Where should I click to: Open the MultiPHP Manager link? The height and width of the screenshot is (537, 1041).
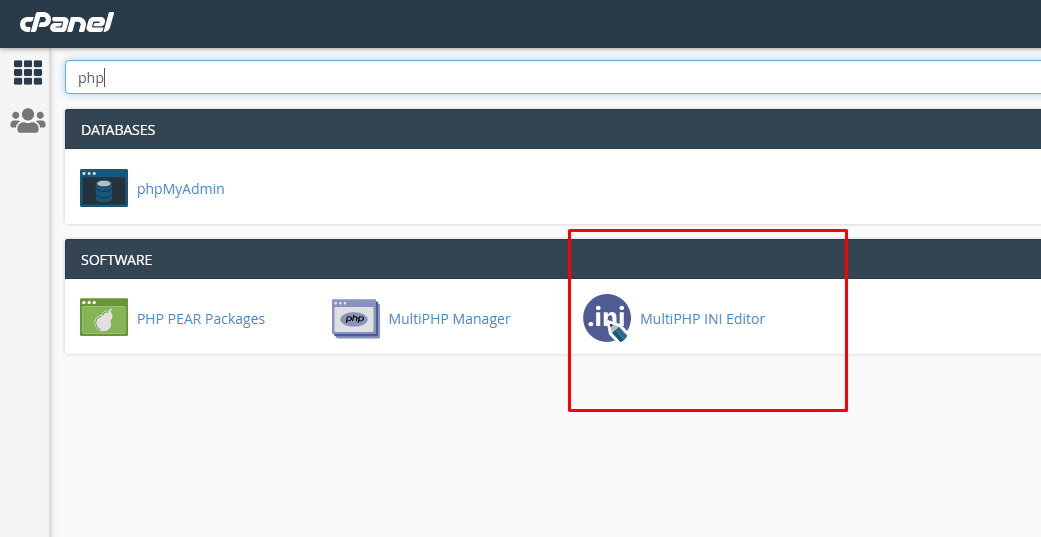tap(449, 319)
